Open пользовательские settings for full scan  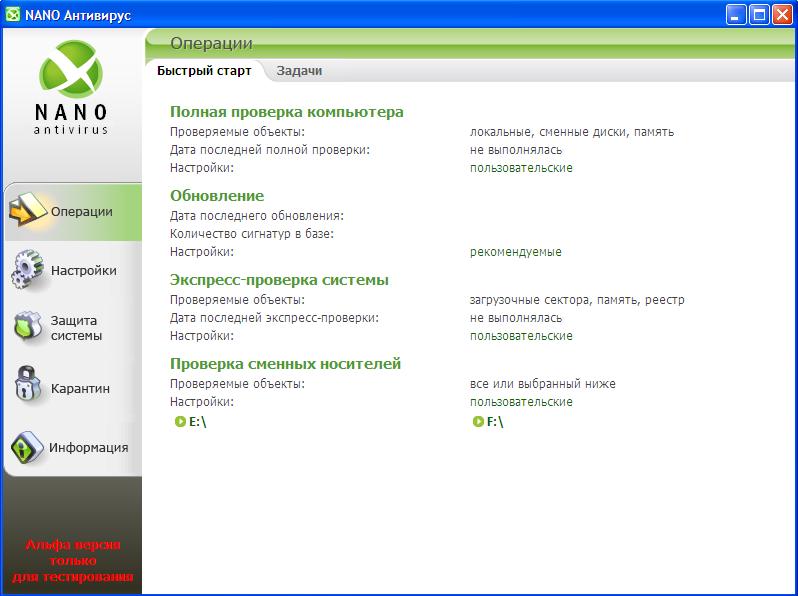(521, 168)
